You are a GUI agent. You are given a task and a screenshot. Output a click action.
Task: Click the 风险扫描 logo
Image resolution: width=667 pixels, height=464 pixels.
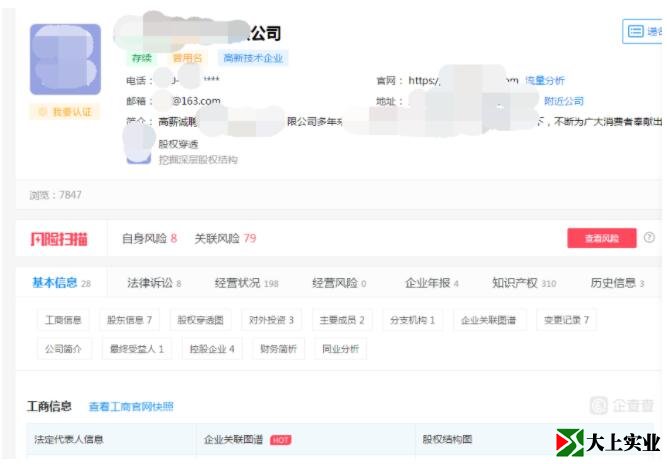tap(58, 239)
